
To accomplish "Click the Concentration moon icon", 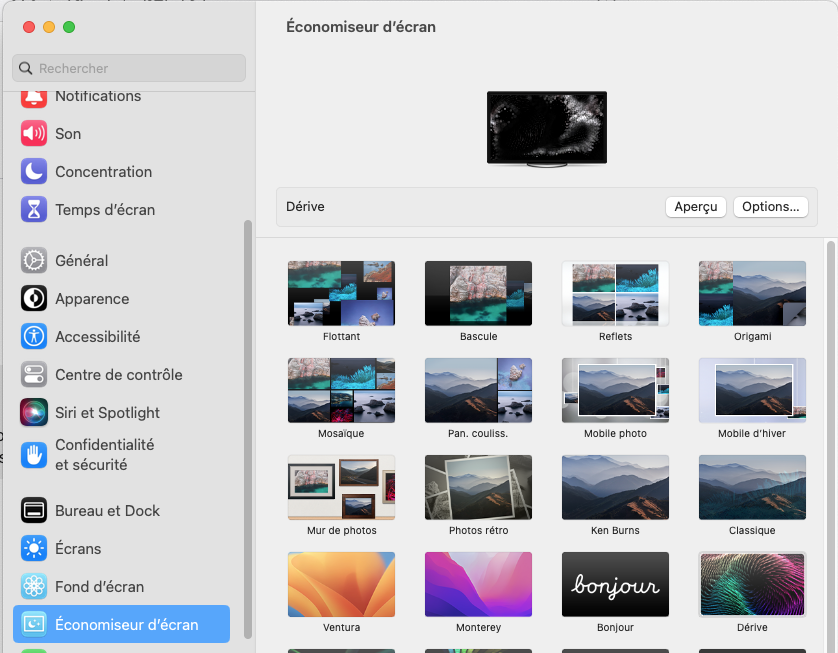I will tap(34, 172).
